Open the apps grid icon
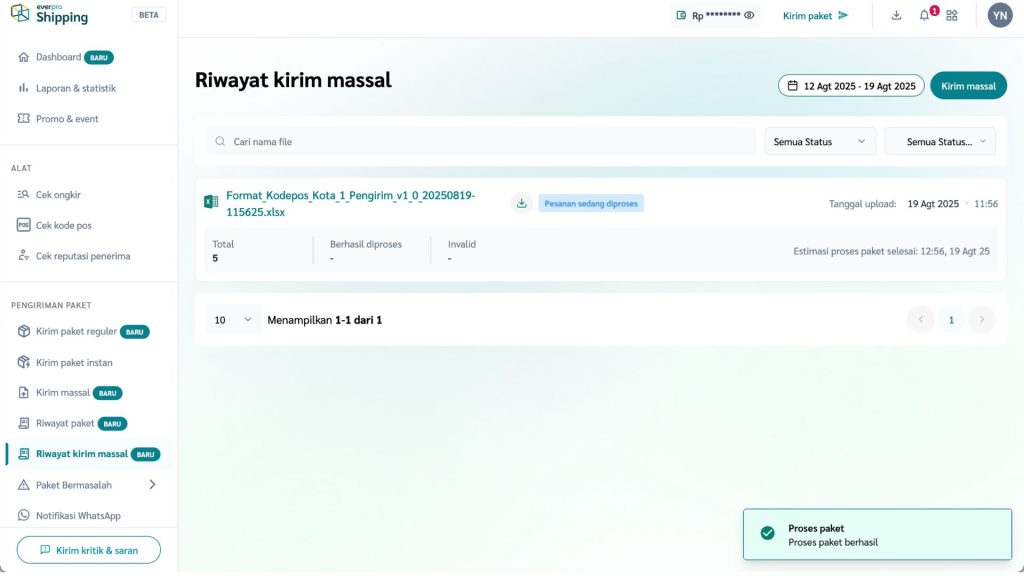 pyautogui.click(x=951, y=15)
